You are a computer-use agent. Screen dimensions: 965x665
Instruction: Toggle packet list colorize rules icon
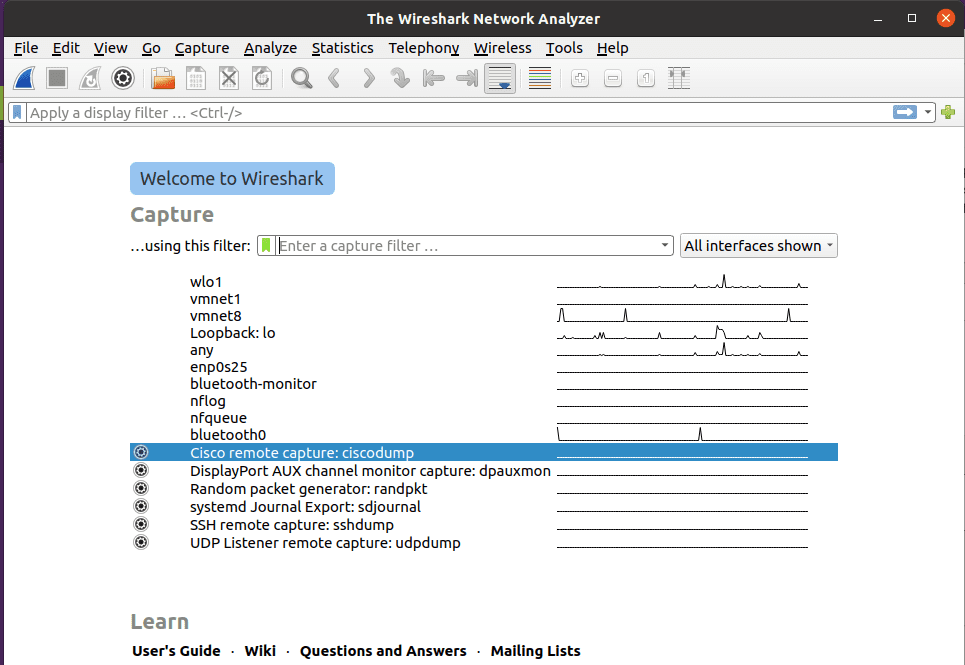[x=540, y=79]
